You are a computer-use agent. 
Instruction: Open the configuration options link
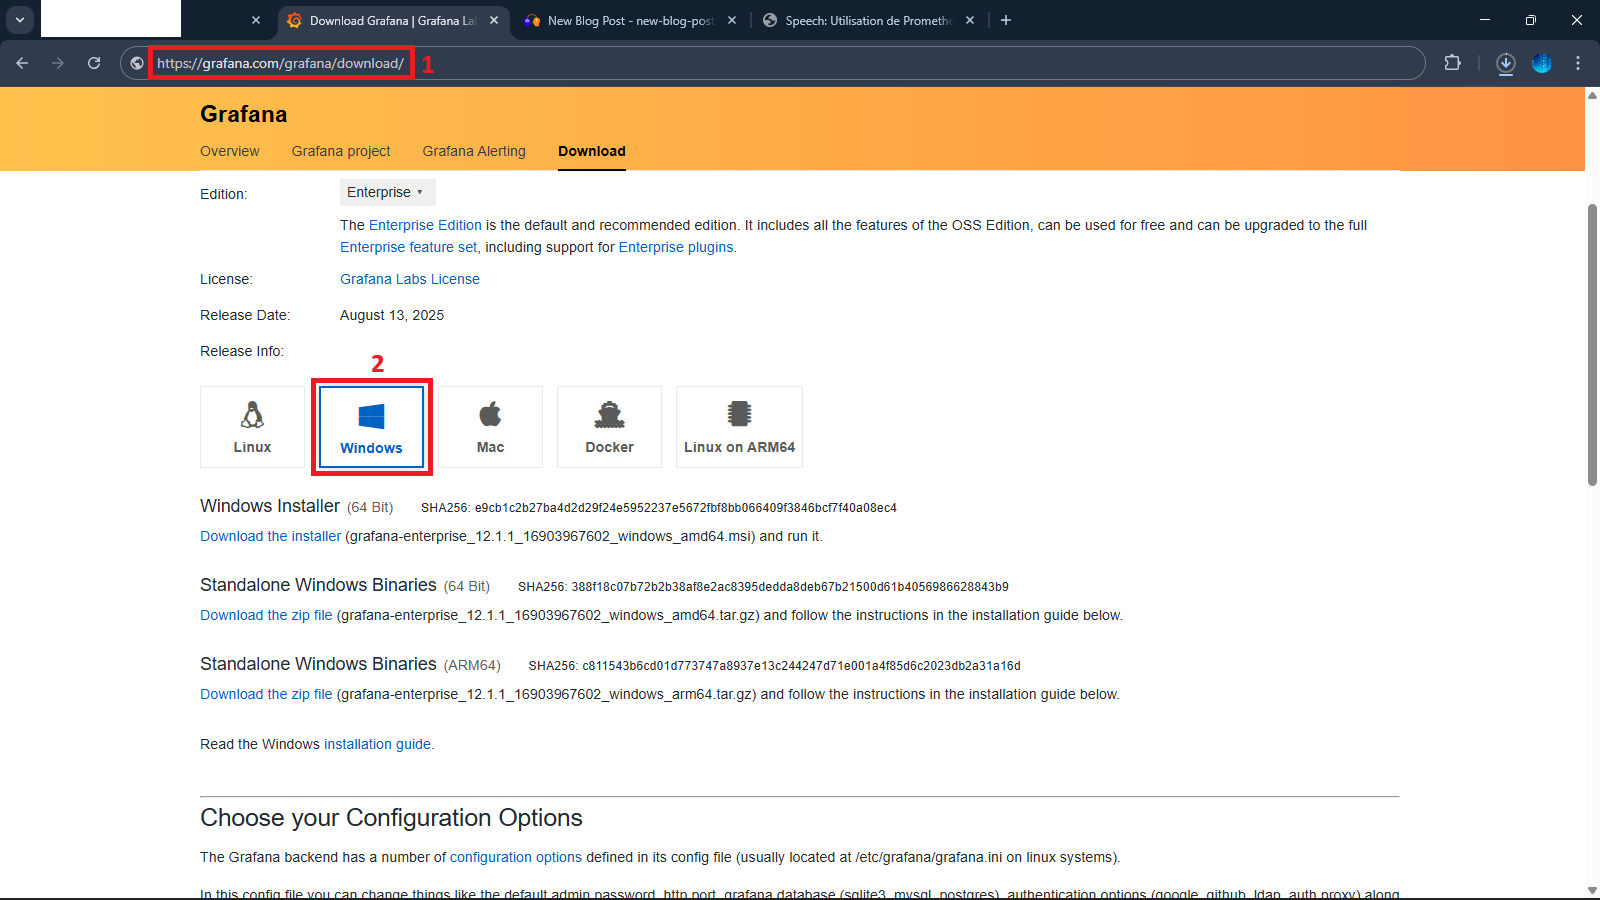pyautogui.click(x=516, y=857)
